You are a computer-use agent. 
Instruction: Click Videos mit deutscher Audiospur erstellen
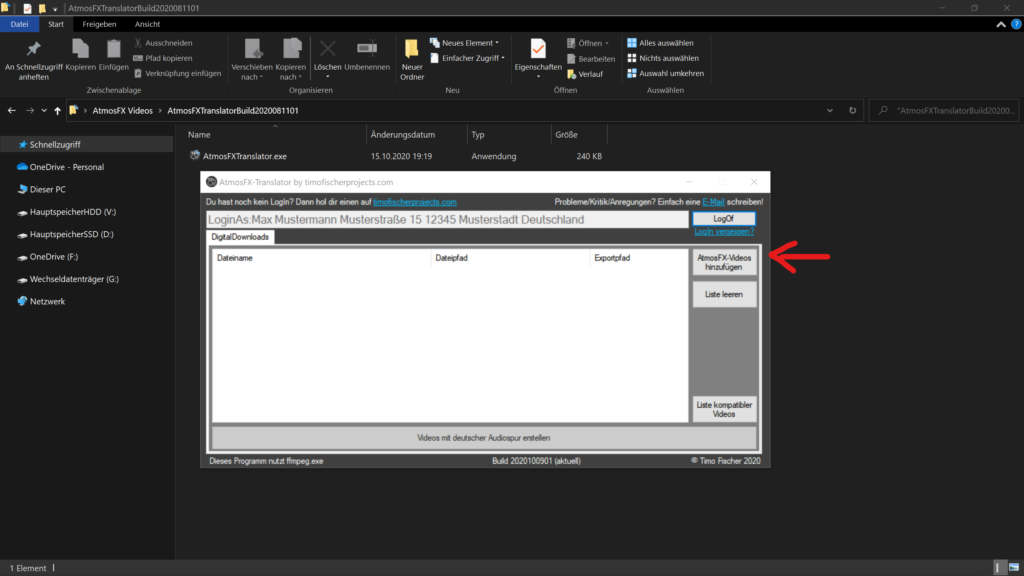pos(484,438)
